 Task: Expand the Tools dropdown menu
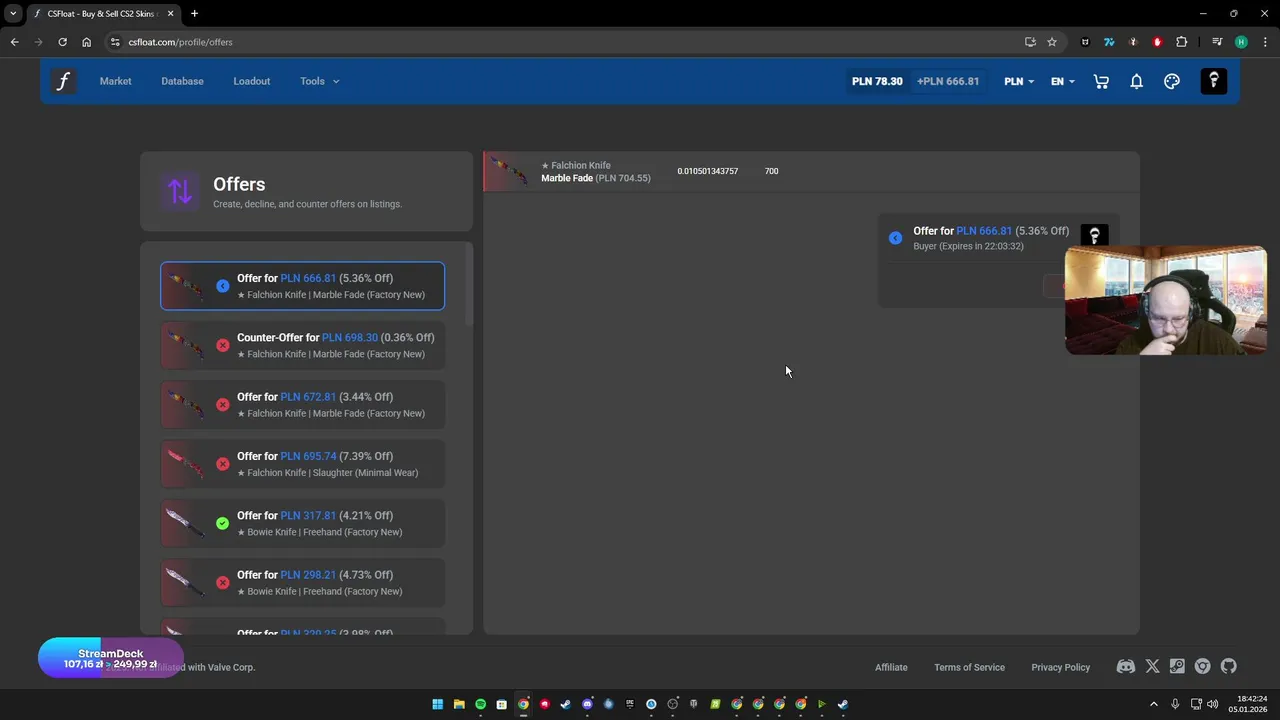pyautogui.click(x=319, y=81)
